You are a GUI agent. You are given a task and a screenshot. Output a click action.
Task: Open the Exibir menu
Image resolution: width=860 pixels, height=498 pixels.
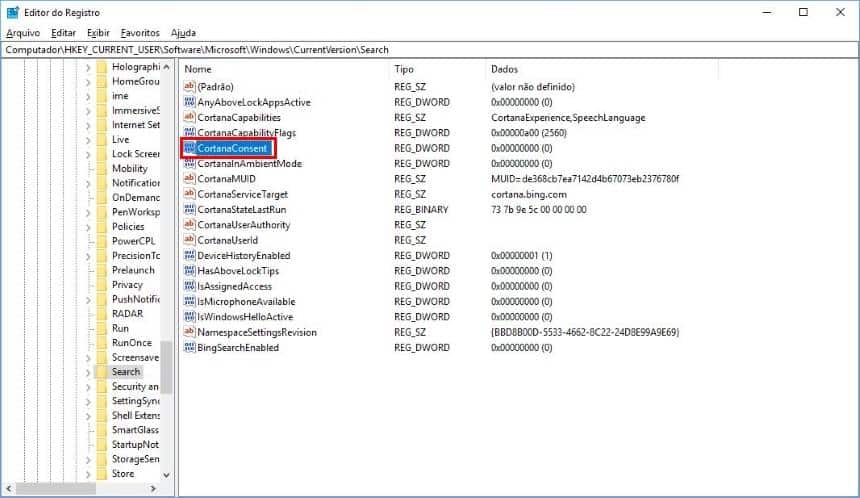[x=98, y=33]
